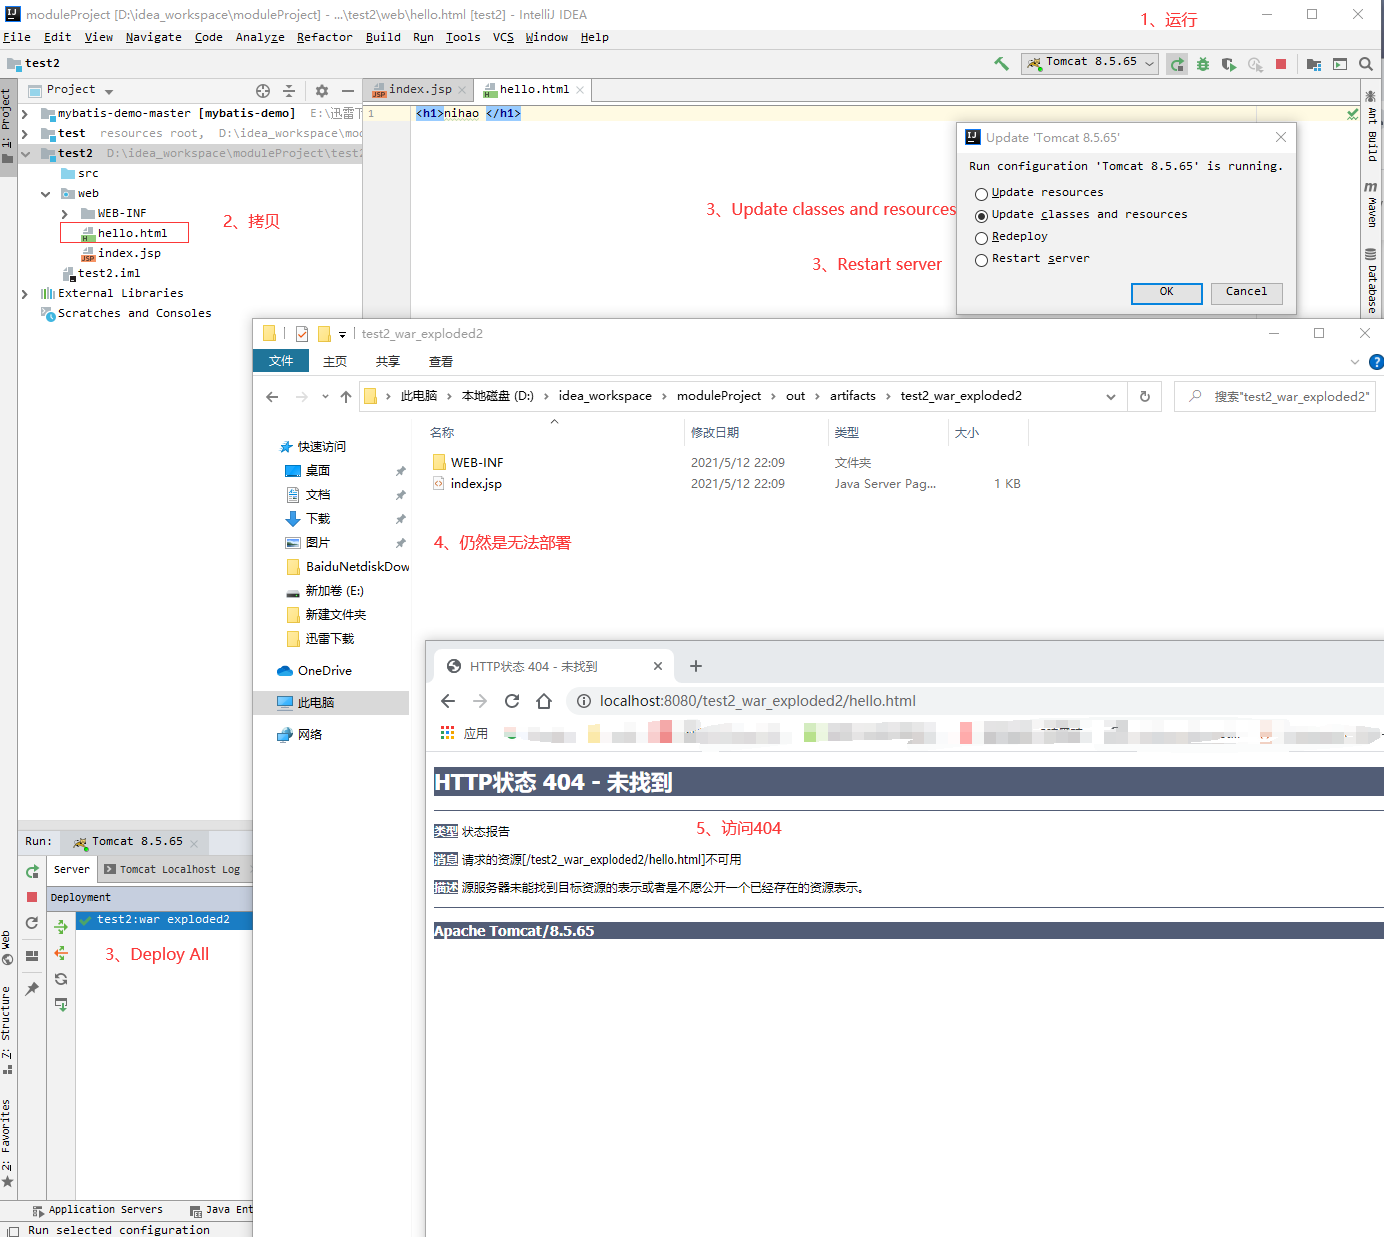This screenshot has height=1237, width=1384.
Task: Click the locate target icon in Project panel
Action: point(263,90)
